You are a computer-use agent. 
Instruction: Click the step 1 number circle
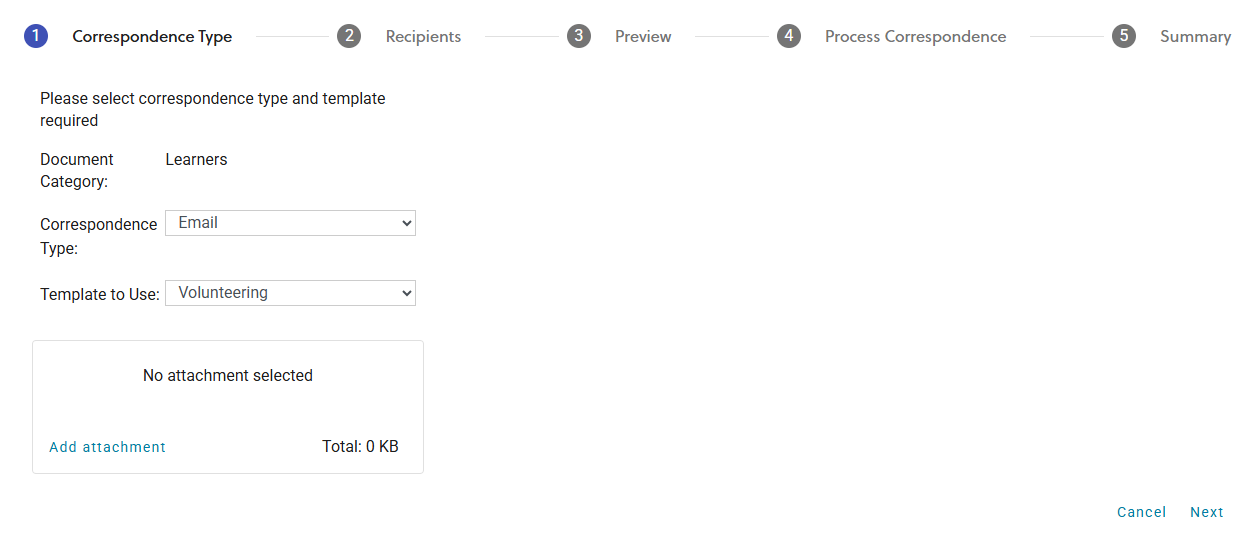click(x=36, y=37)
